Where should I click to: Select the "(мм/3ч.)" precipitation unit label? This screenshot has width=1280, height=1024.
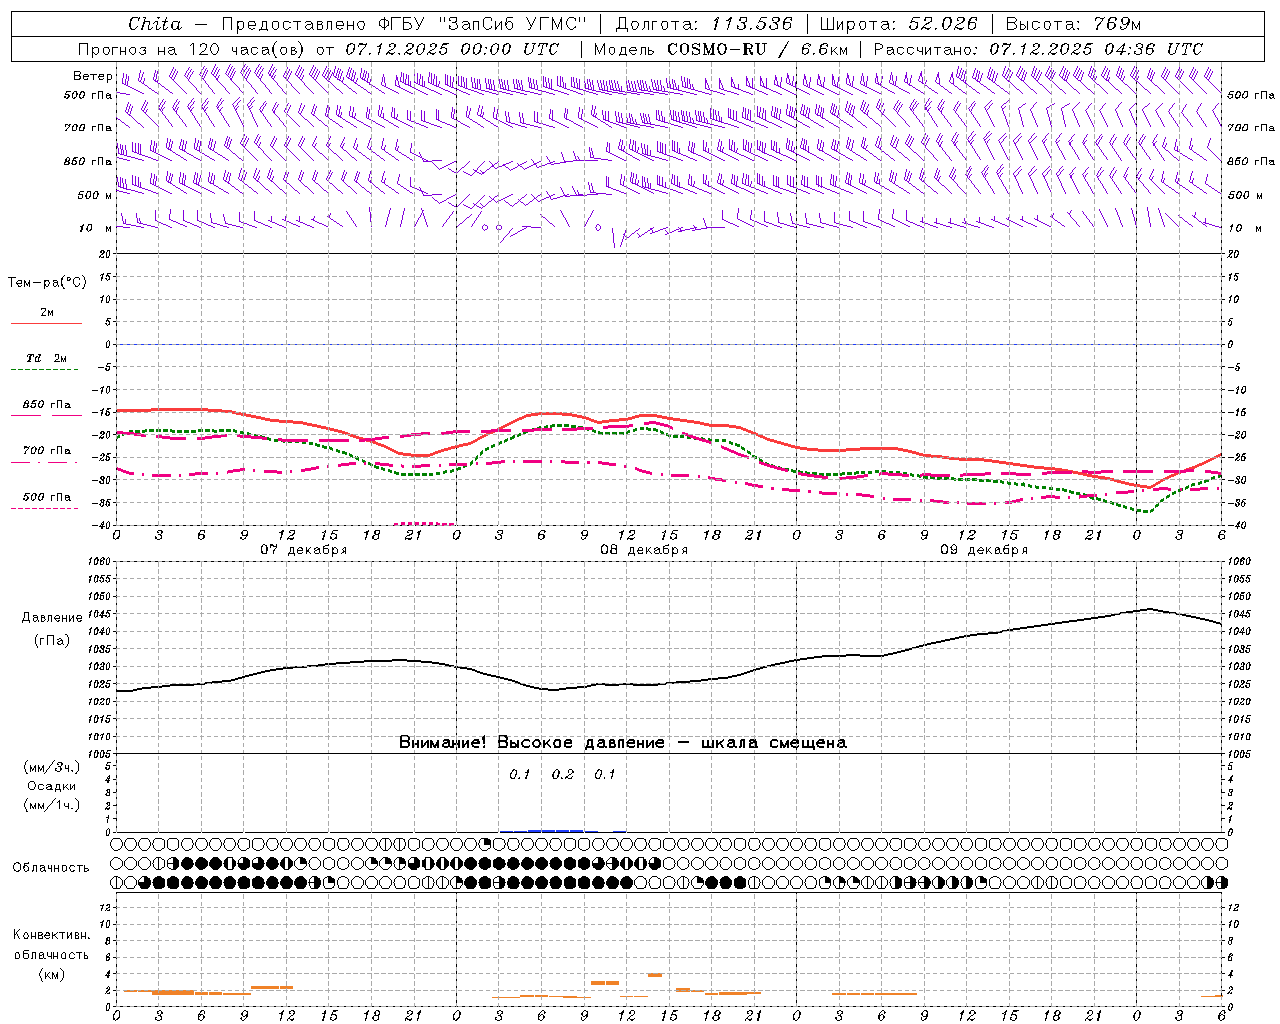point(52,767)
